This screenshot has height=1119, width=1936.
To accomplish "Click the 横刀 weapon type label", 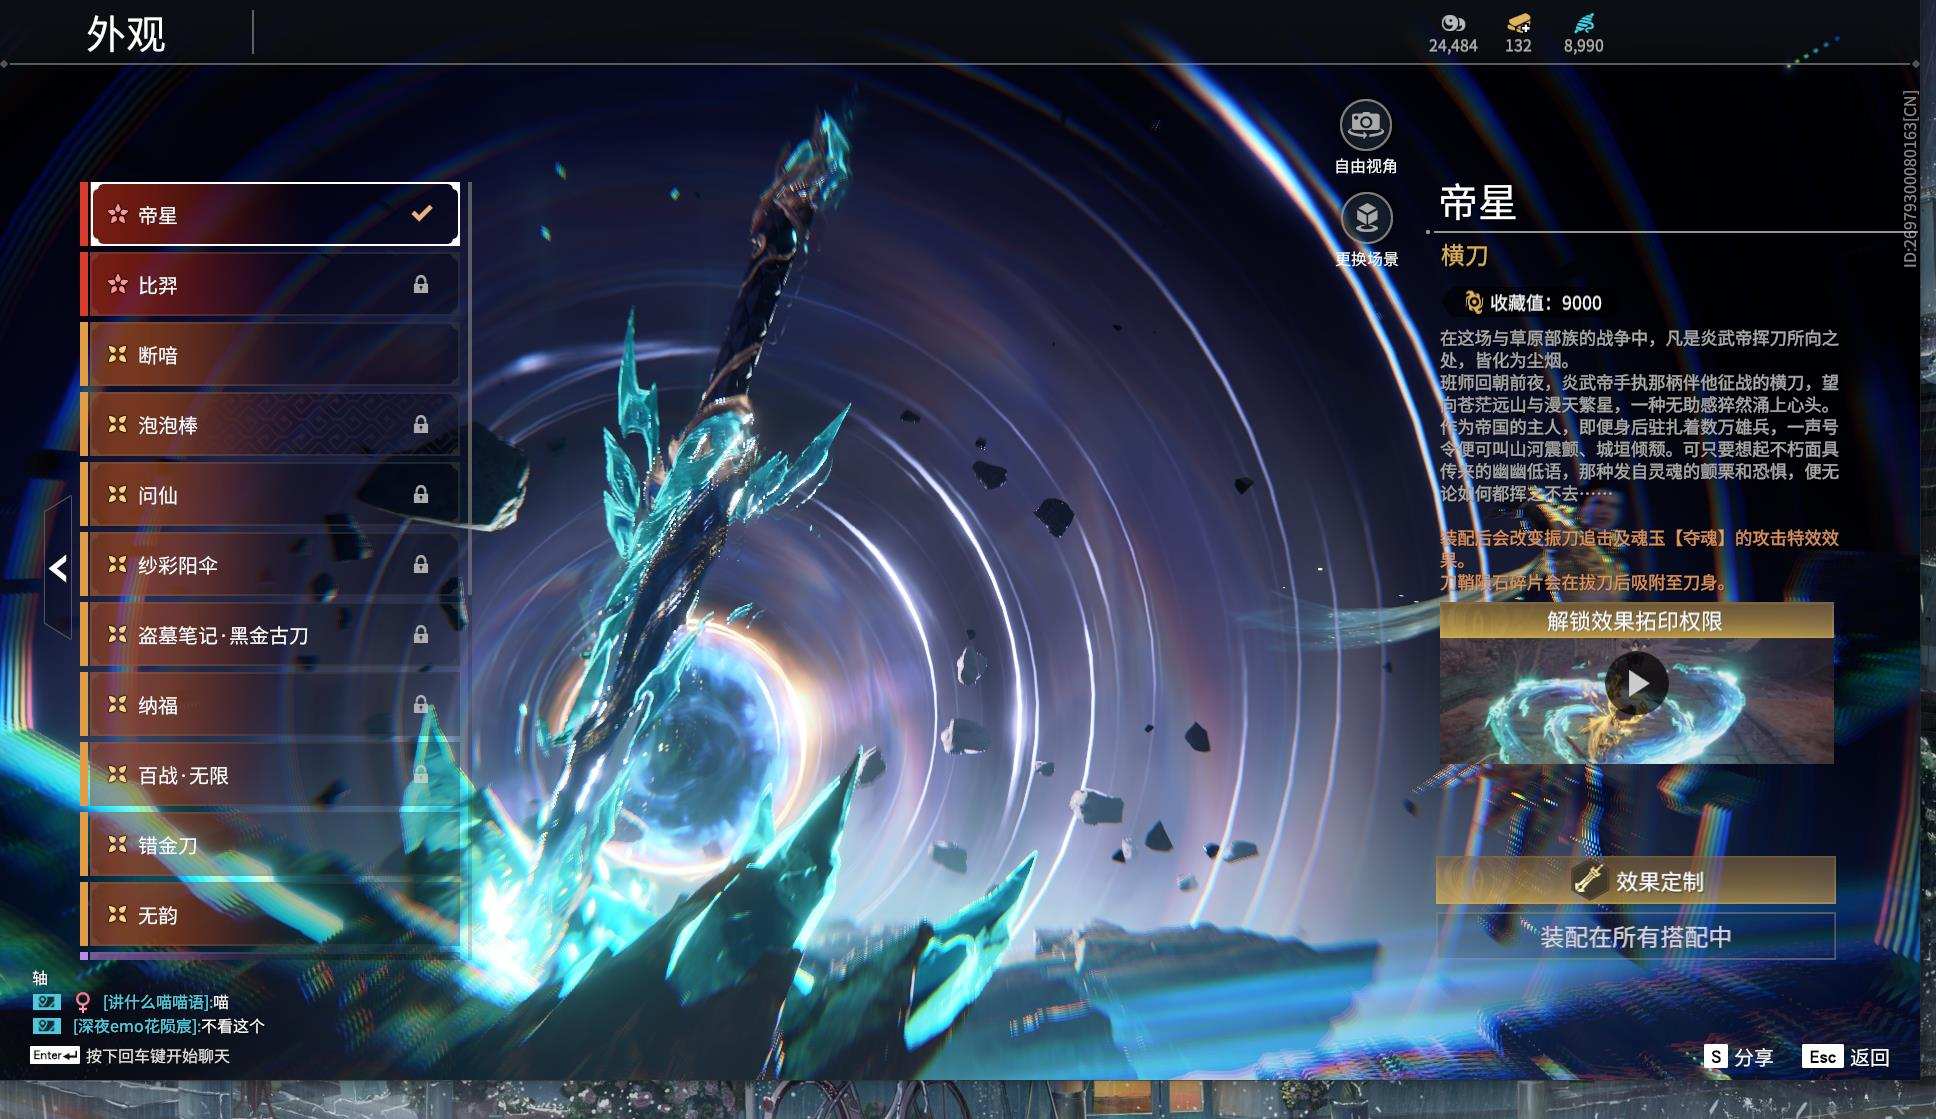I will 1464,256.
